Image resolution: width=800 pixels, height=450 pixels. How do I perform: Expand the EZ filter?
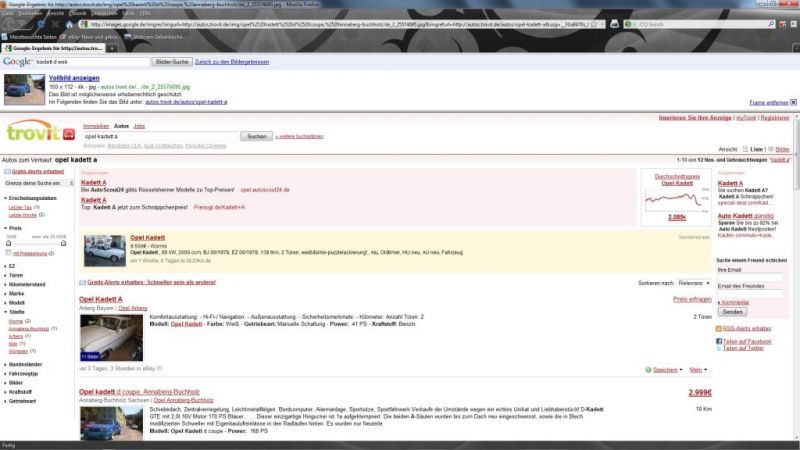[x=10, y=266]
